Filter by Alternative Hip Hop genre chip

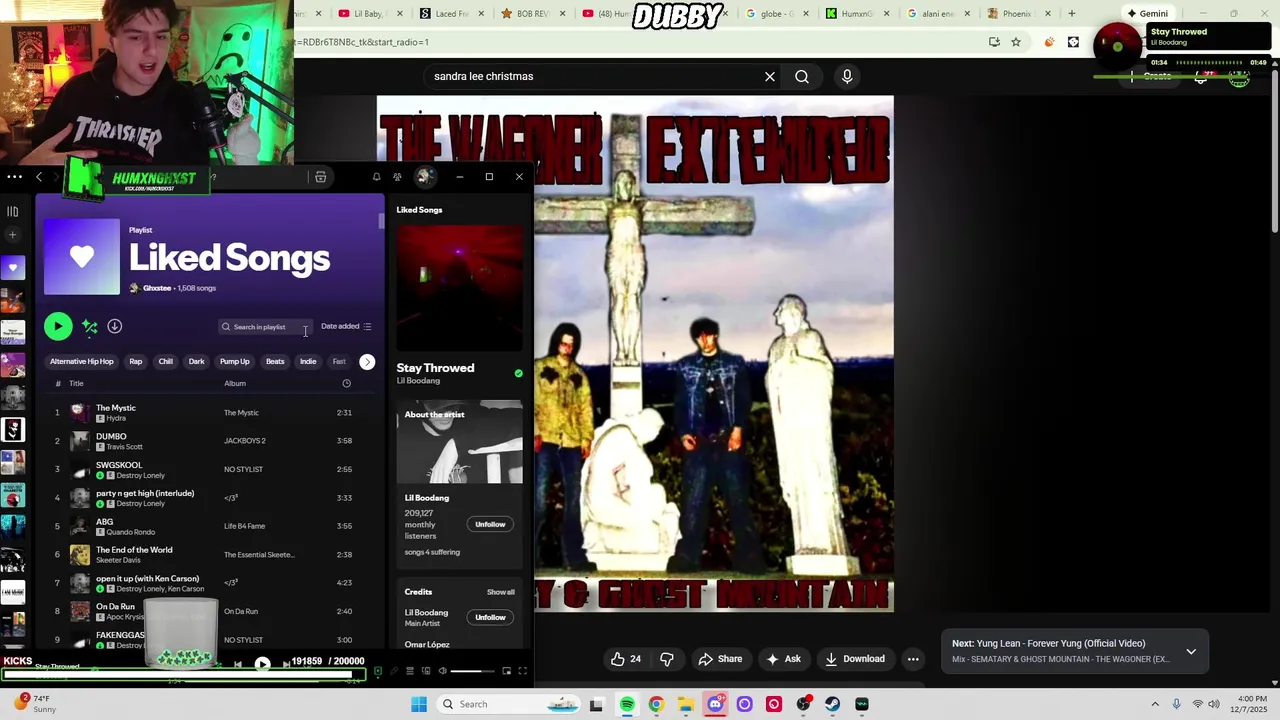click(x=82, y=361)
